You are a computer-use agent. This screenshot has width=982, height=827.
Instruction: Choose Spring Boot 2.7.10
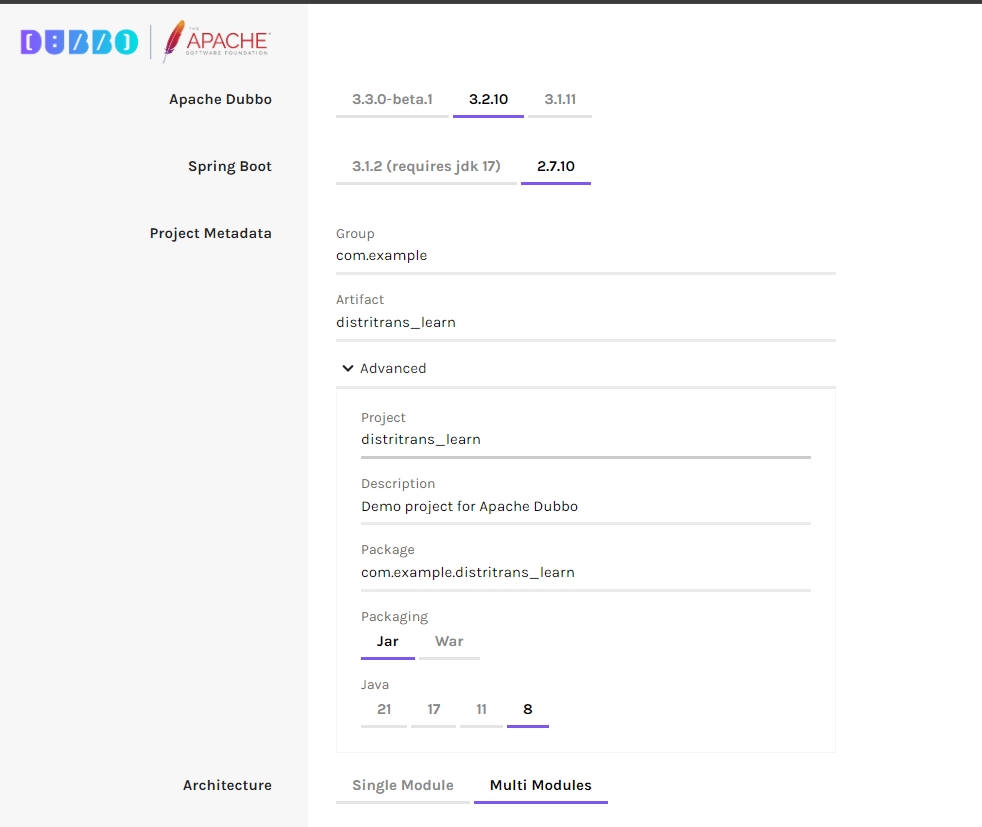(556, 167)
